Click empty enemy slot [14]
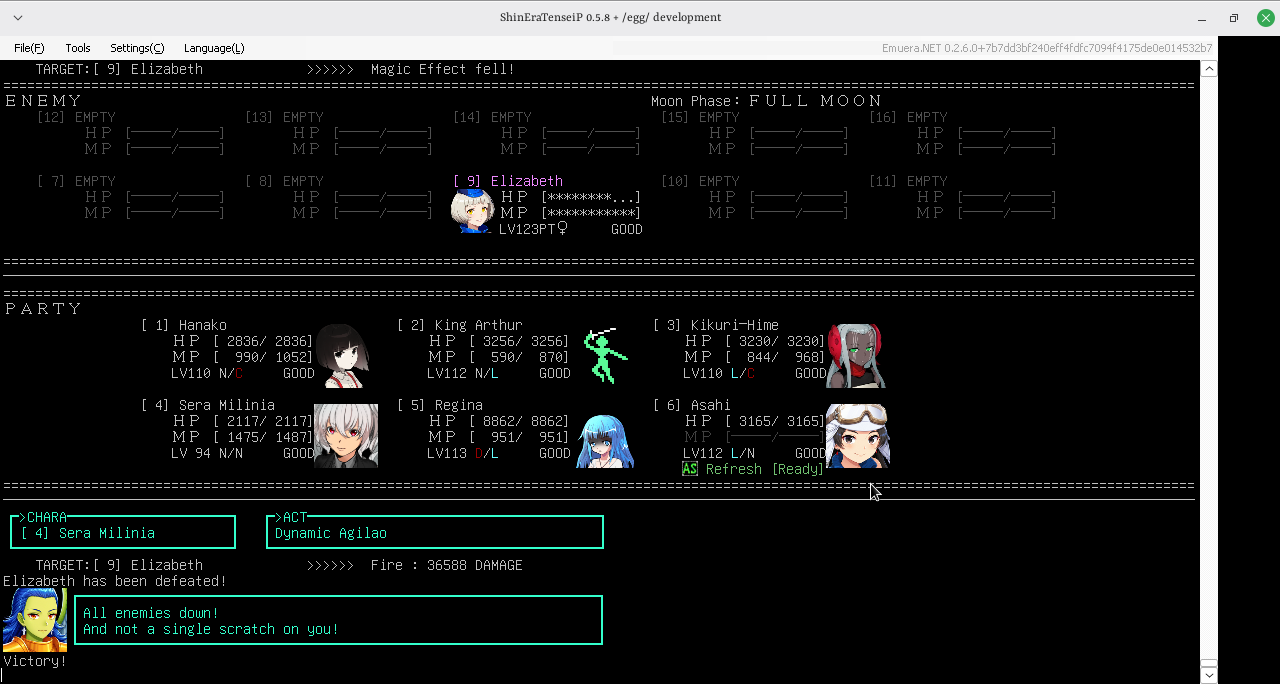 [x=492, y=117]
